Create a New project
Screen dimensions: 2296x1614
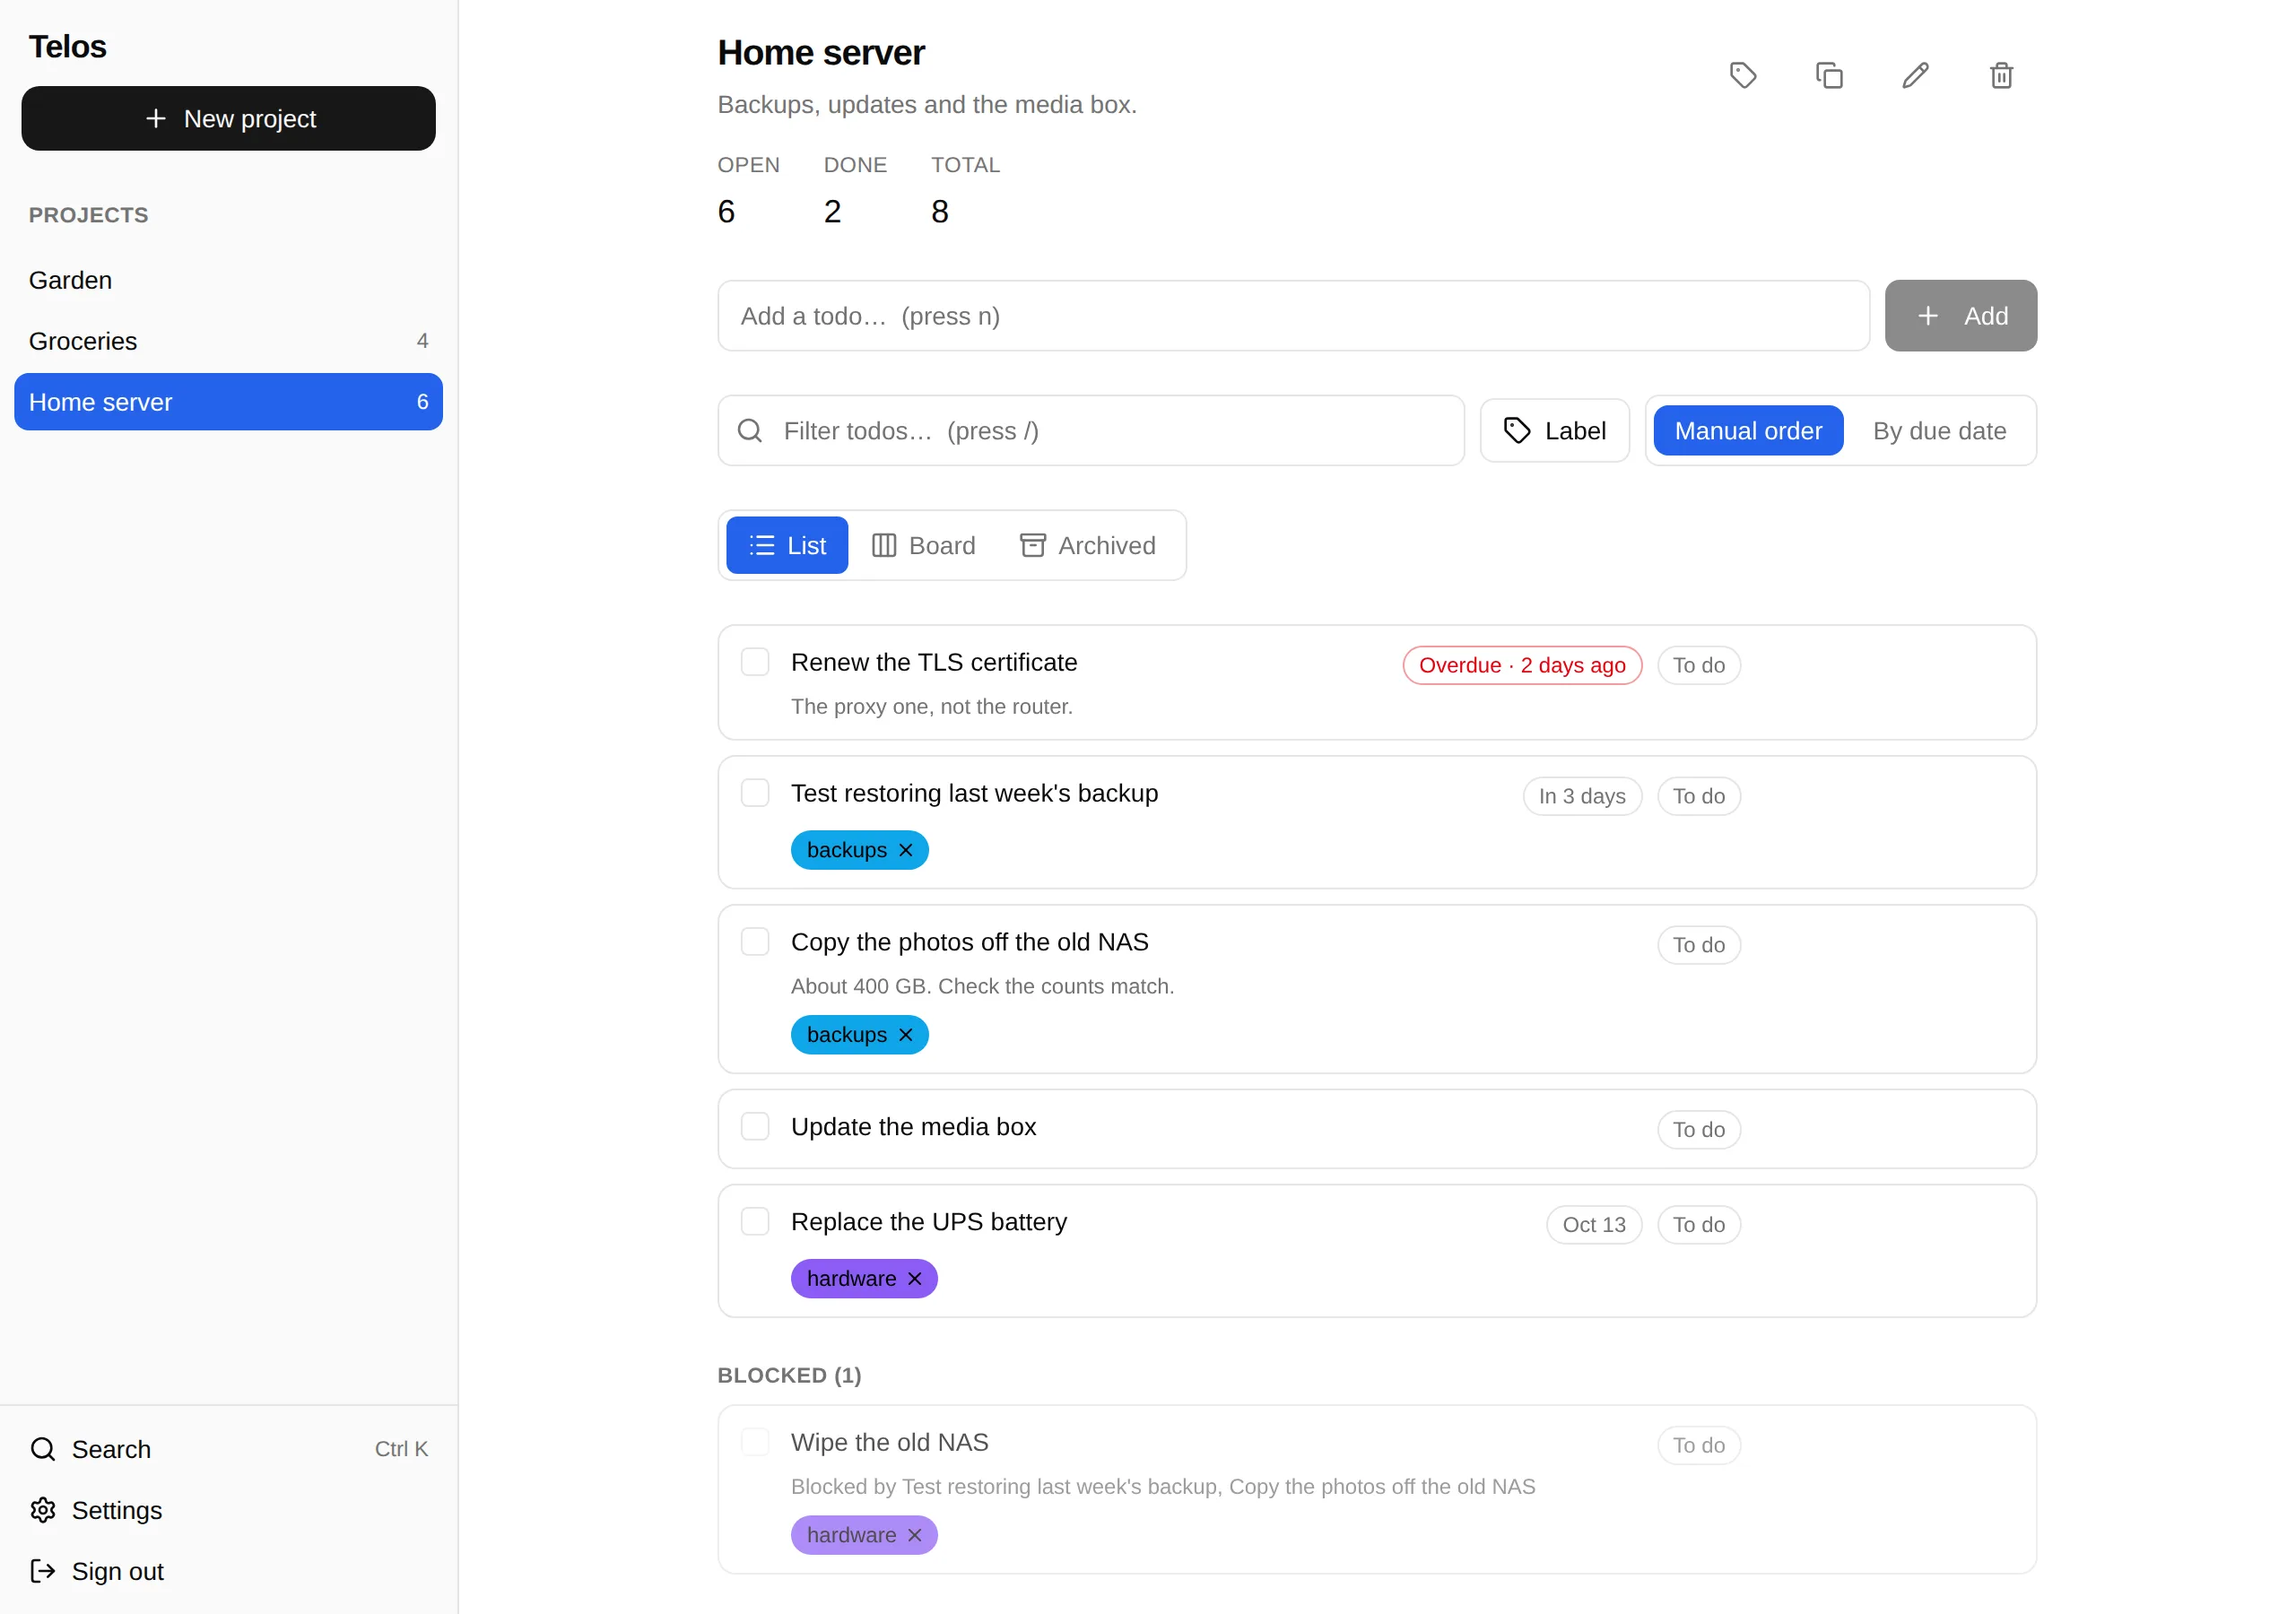229,118
